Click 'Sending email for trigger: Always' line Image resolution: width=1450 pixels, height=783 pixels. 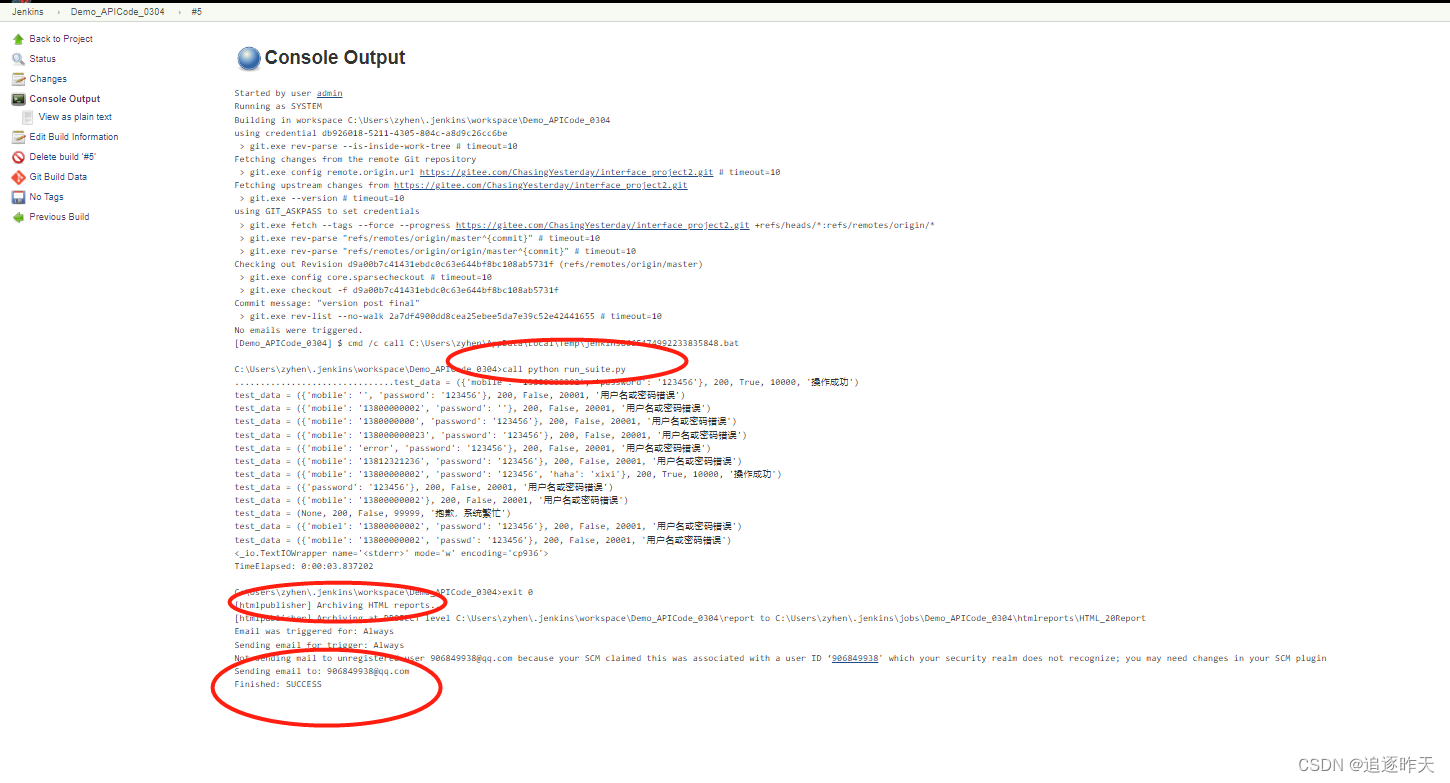tap(319, 645)
